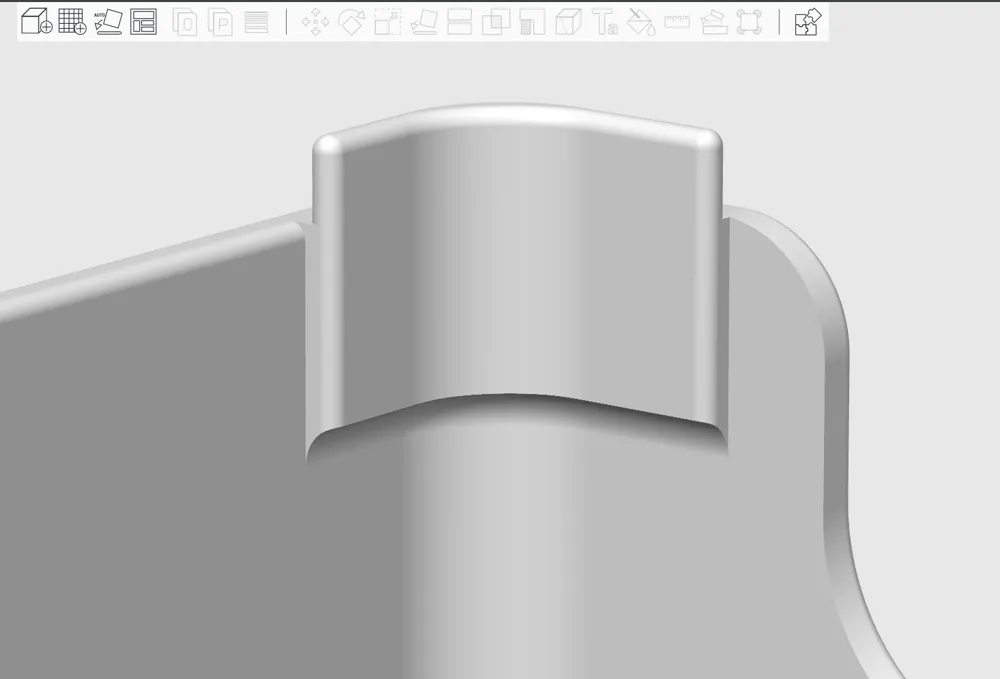
Task: Select the Color painting bucket tool
Action: [641, 22]
